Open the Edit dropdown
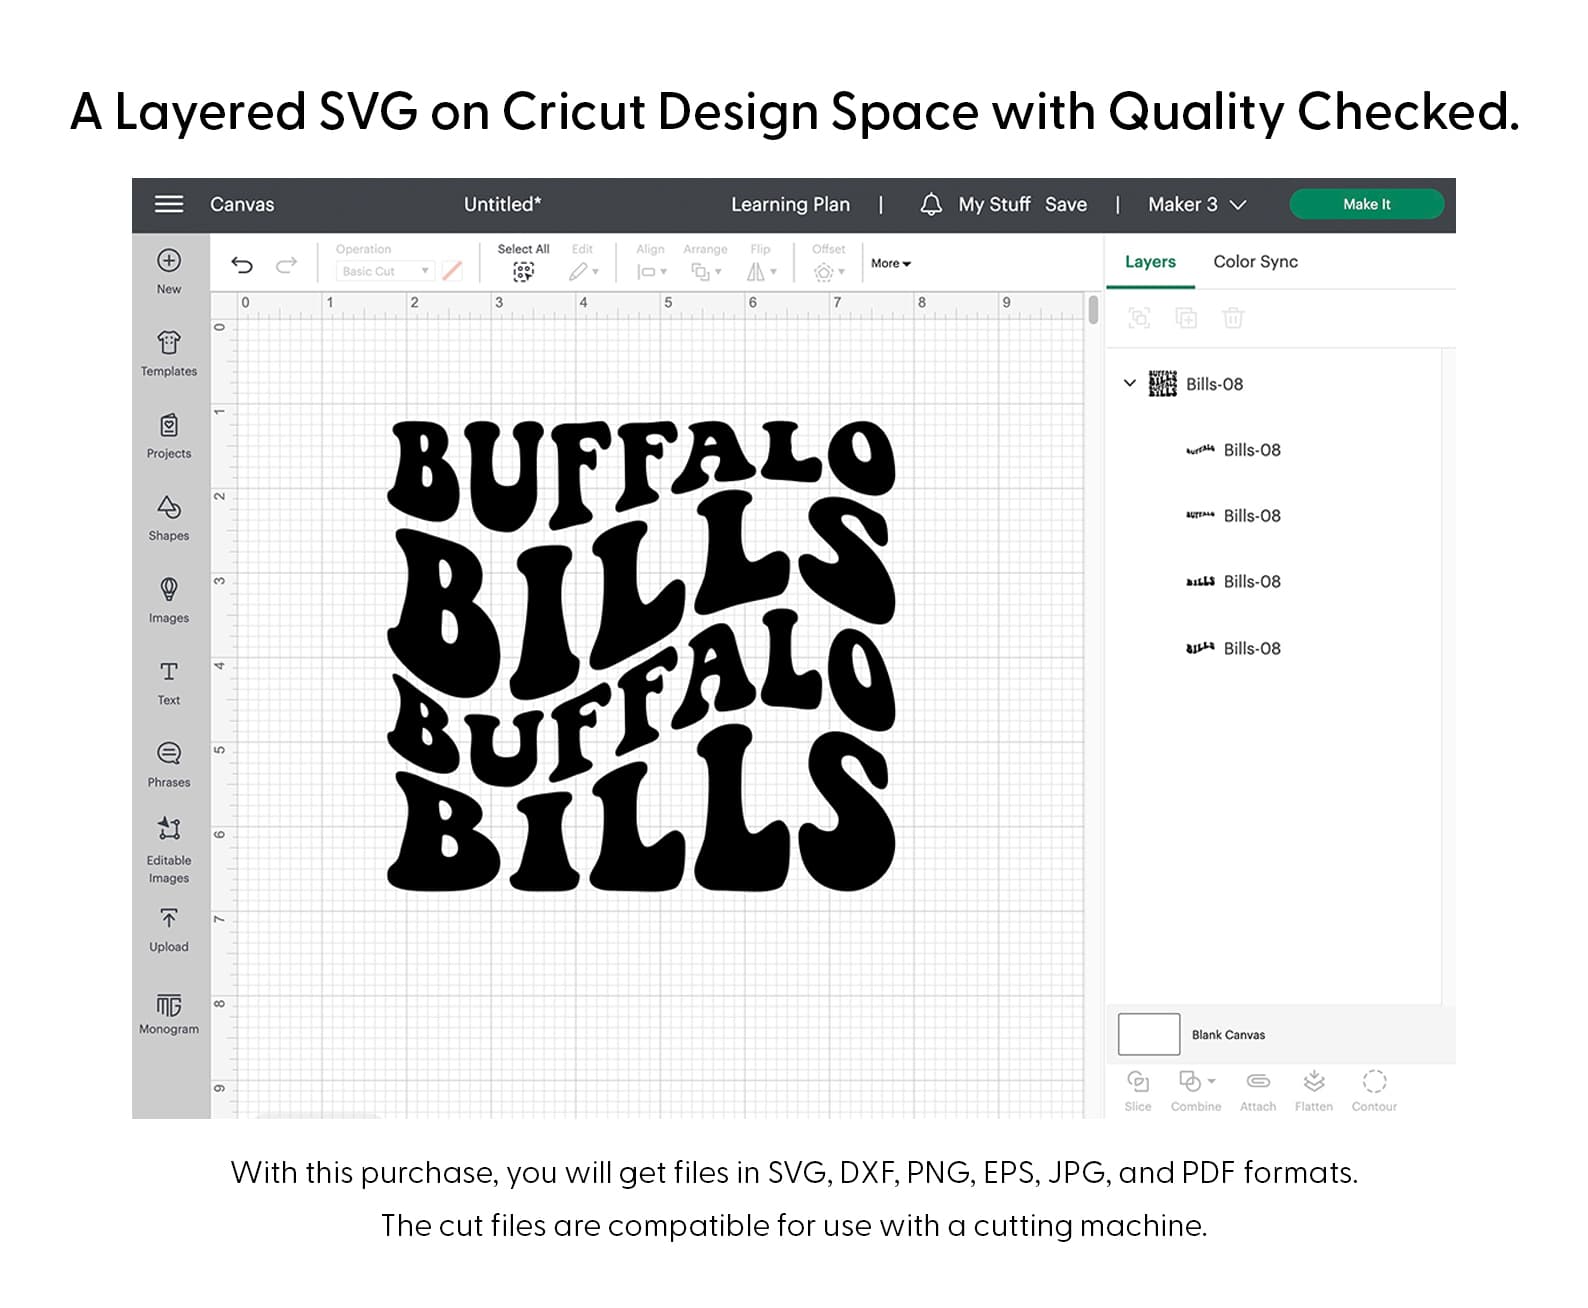Screen dimensions: 1588x1308 [584, 271]
